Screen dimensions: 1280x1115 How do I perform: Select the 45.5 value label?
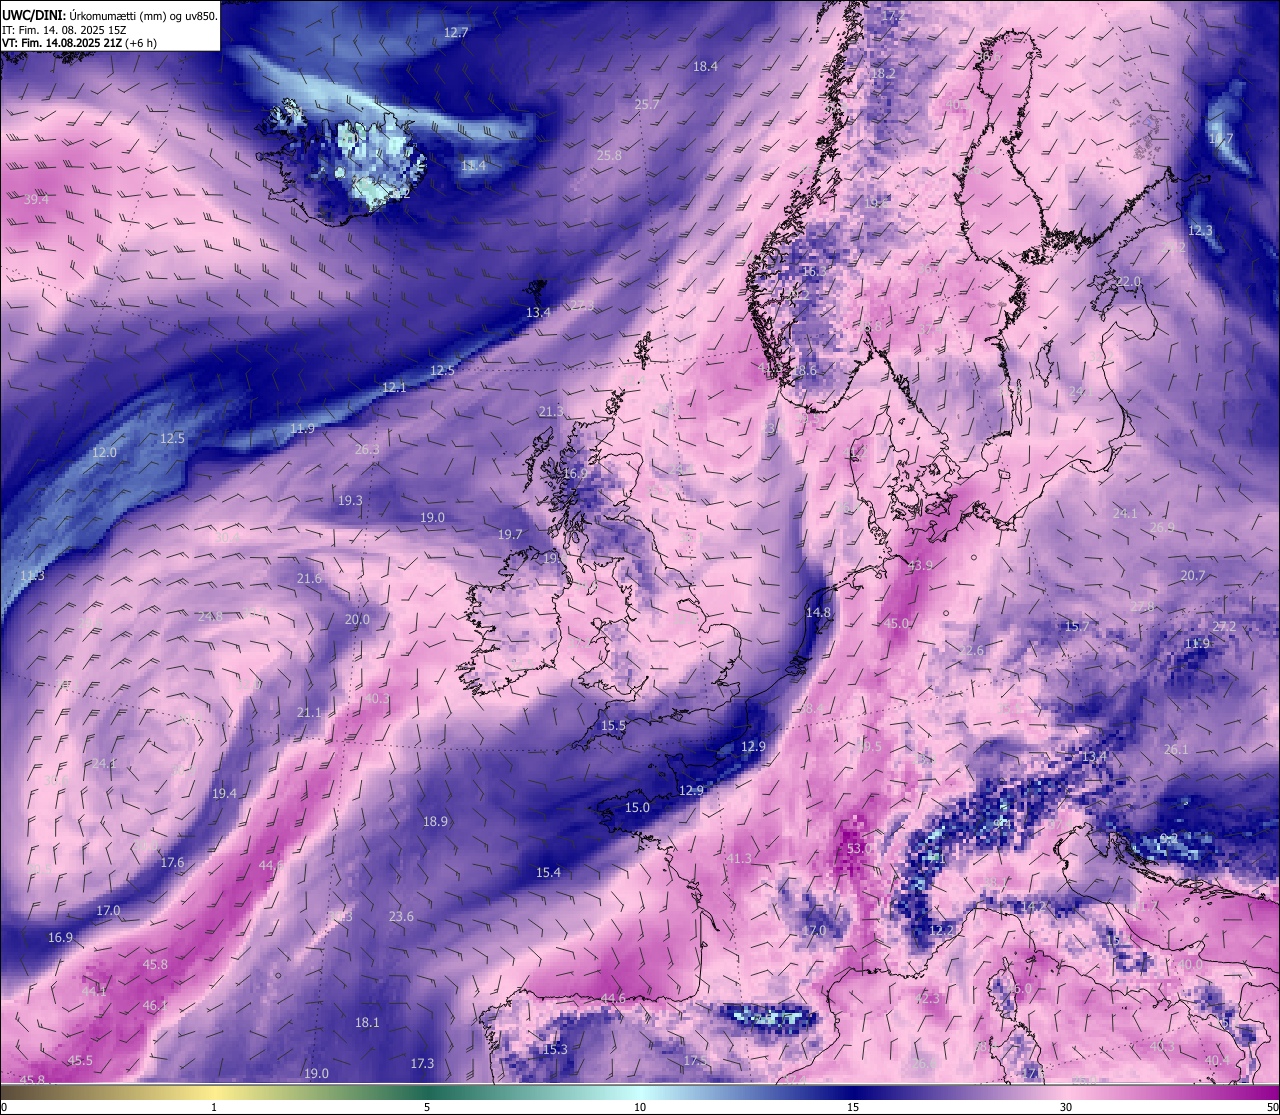click(x=80, y=1060)
